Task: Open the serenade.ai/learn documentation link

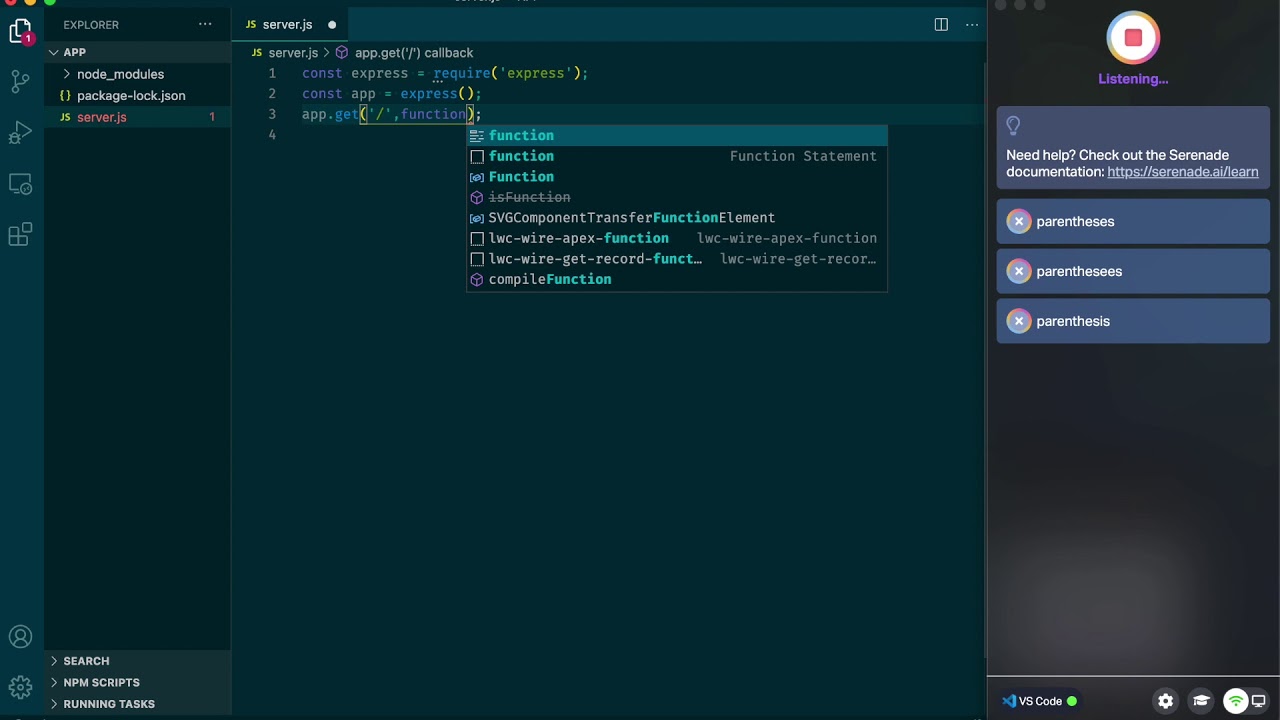Action: coord(1182,172)
